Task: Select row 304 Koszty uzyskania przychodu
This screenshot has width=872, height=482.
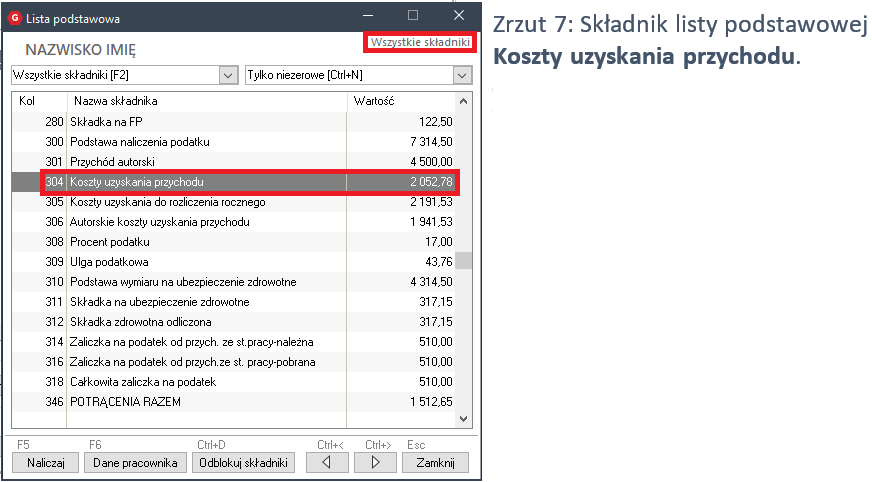Action: (234, 182)
